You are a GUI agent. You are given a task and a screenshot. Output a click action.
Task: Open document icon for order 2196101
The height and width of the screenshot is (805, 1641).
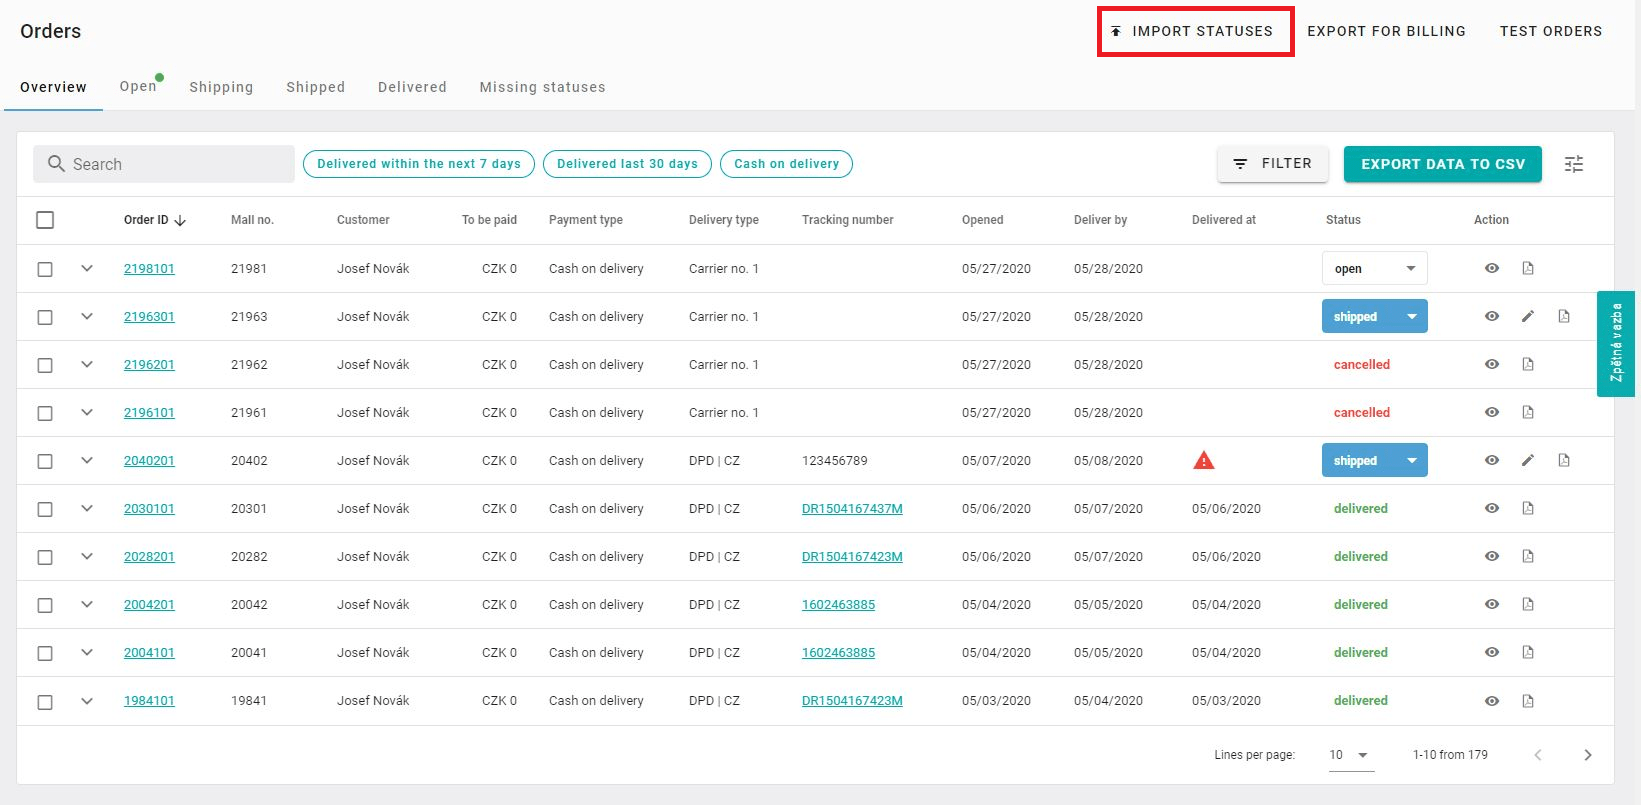click(x=1528, y=412)
